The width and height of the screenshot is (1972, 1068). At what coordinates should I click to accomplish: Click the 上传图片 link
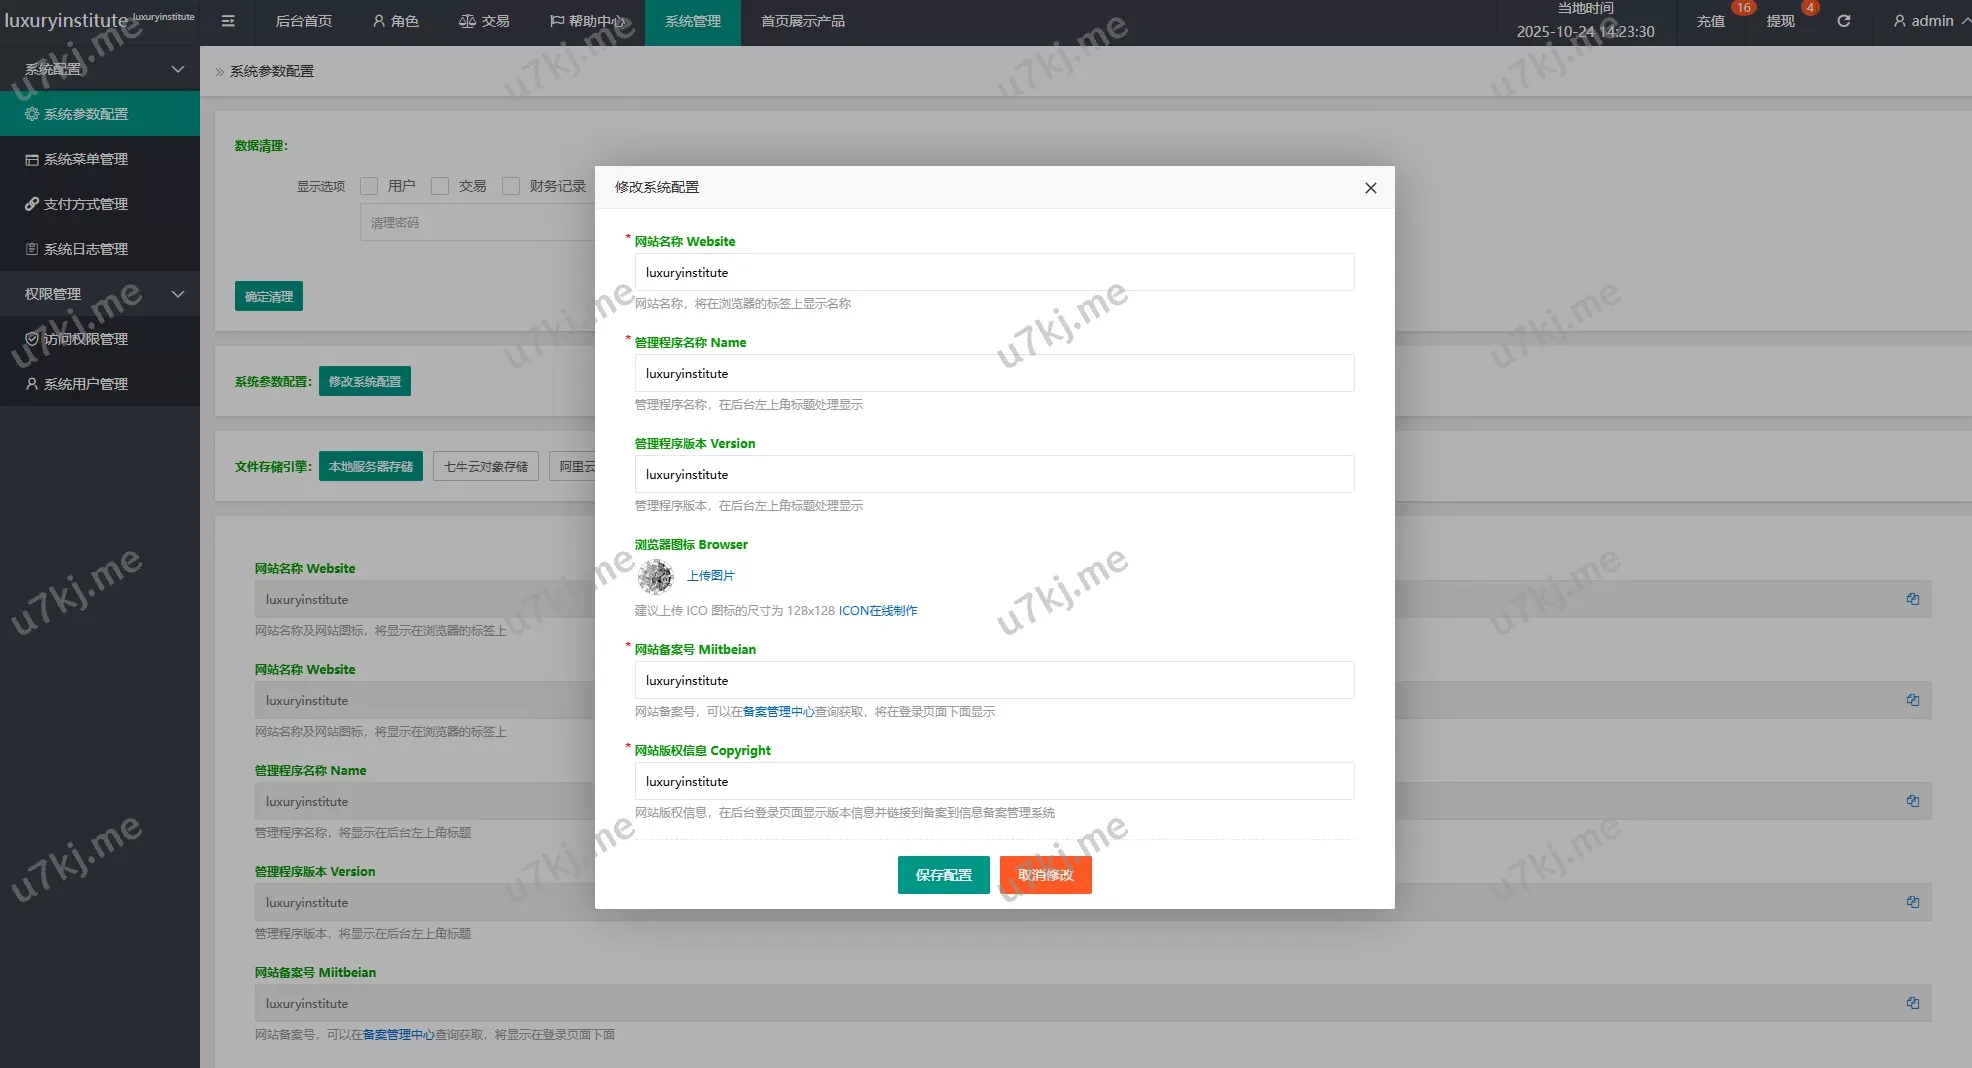click(x=710, y=576)
